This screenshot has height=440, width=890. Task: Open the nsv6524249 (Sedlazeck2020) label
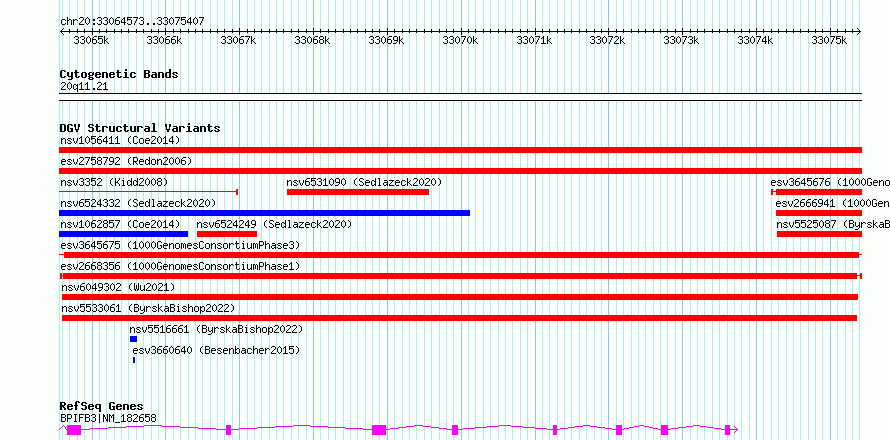[274, 224]
